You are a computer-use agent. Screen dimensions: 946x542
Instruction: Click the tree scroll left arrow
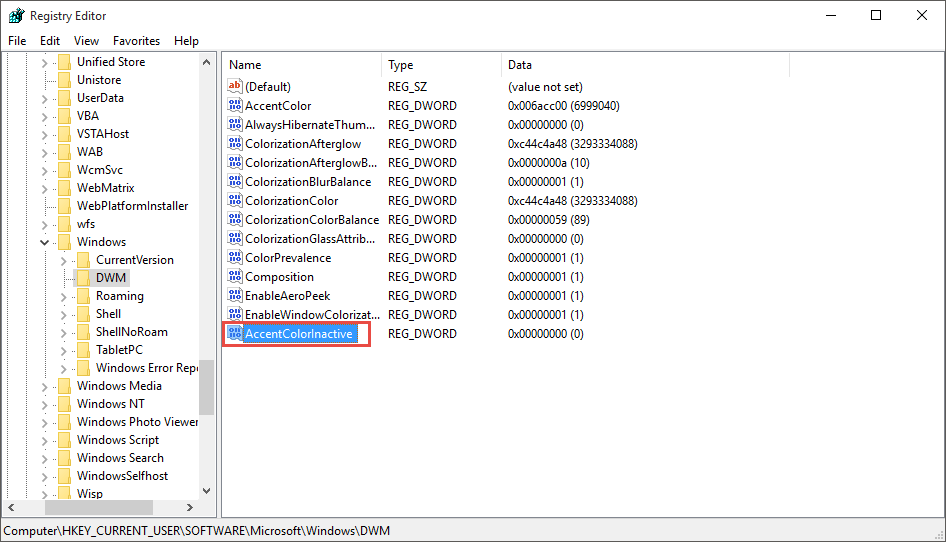point(11,508)
